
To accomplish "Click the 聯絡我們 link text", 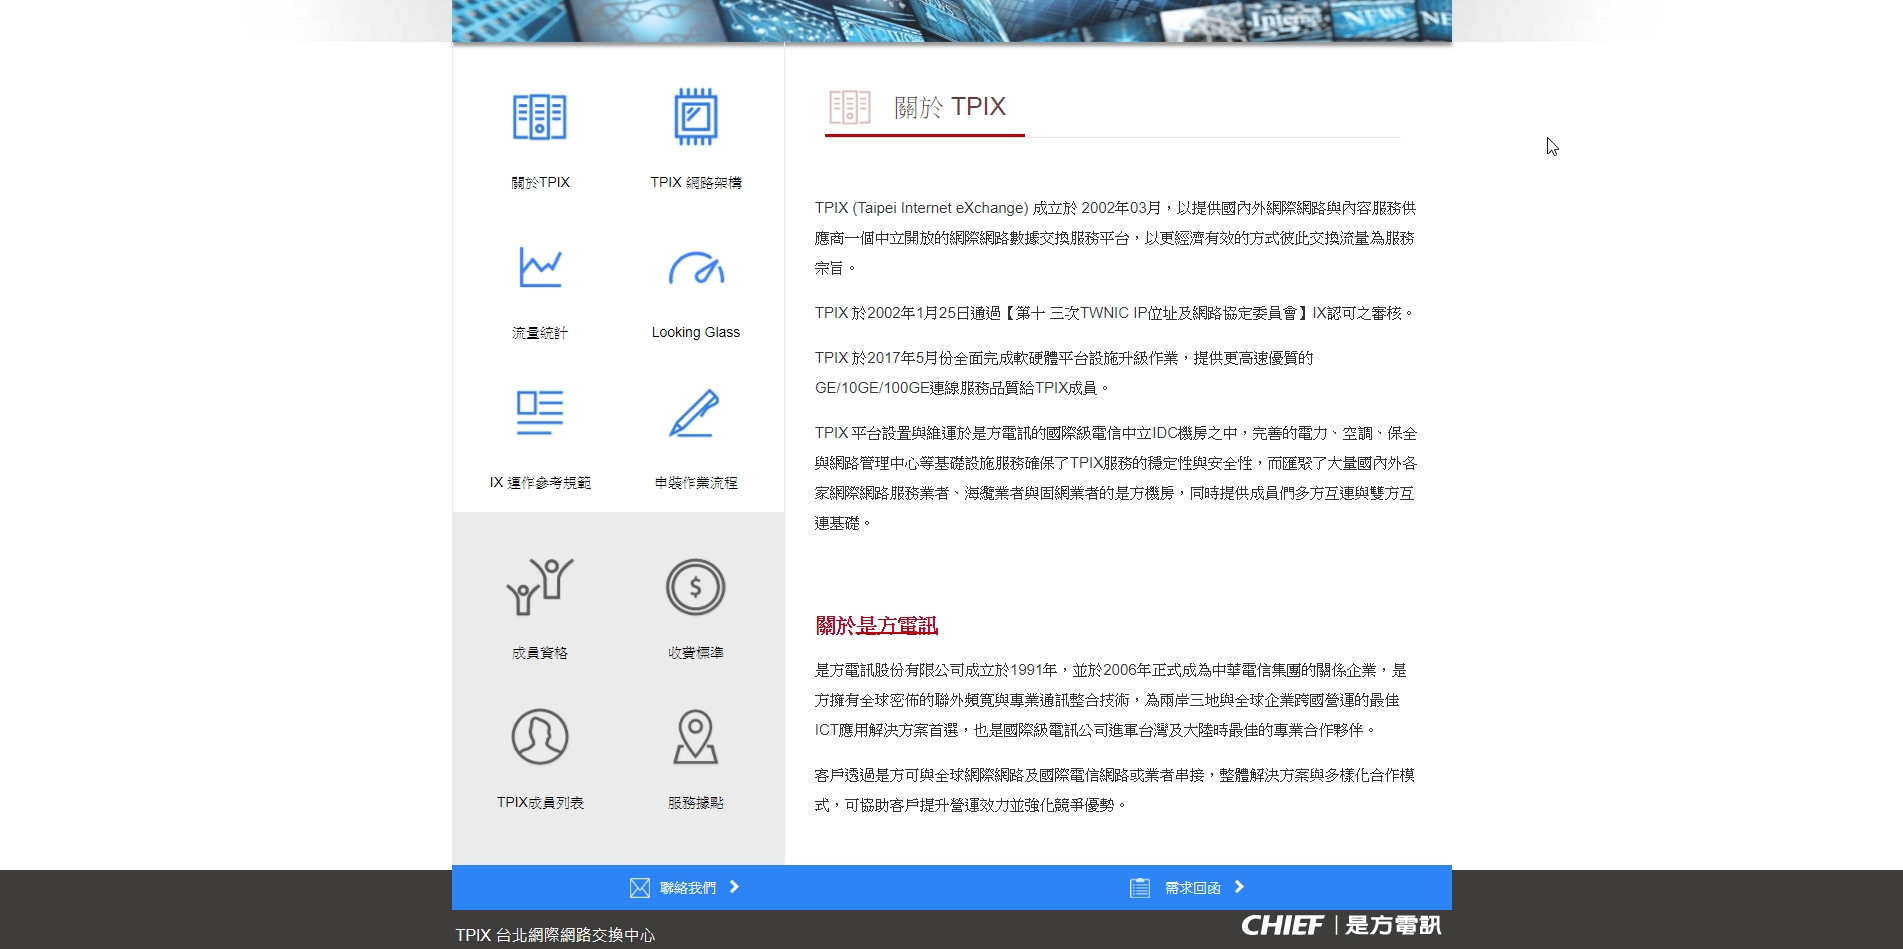I will pos(688,888).
